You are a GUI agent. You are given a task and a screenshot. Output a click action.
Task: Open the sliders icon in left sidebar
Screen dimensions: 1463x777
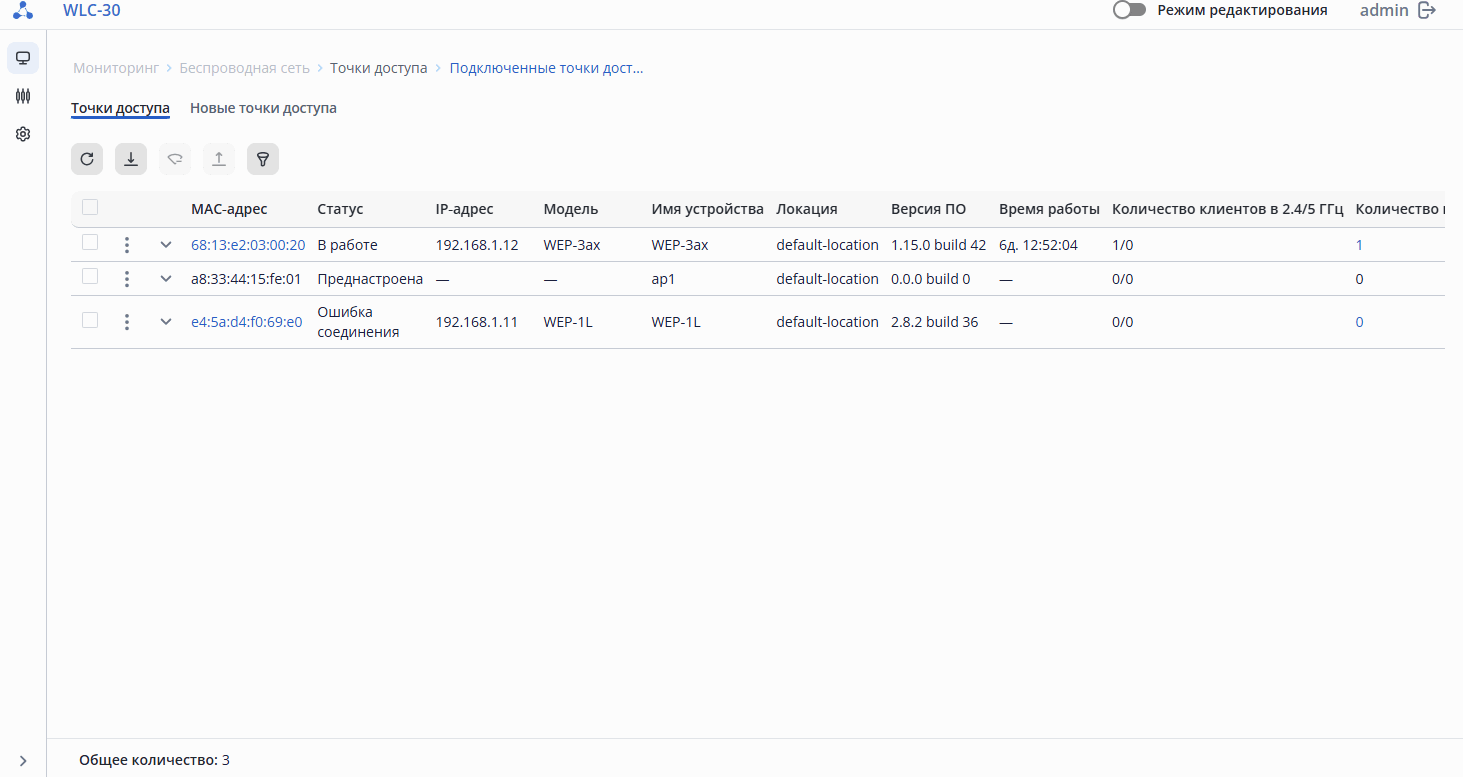(23, 96)
